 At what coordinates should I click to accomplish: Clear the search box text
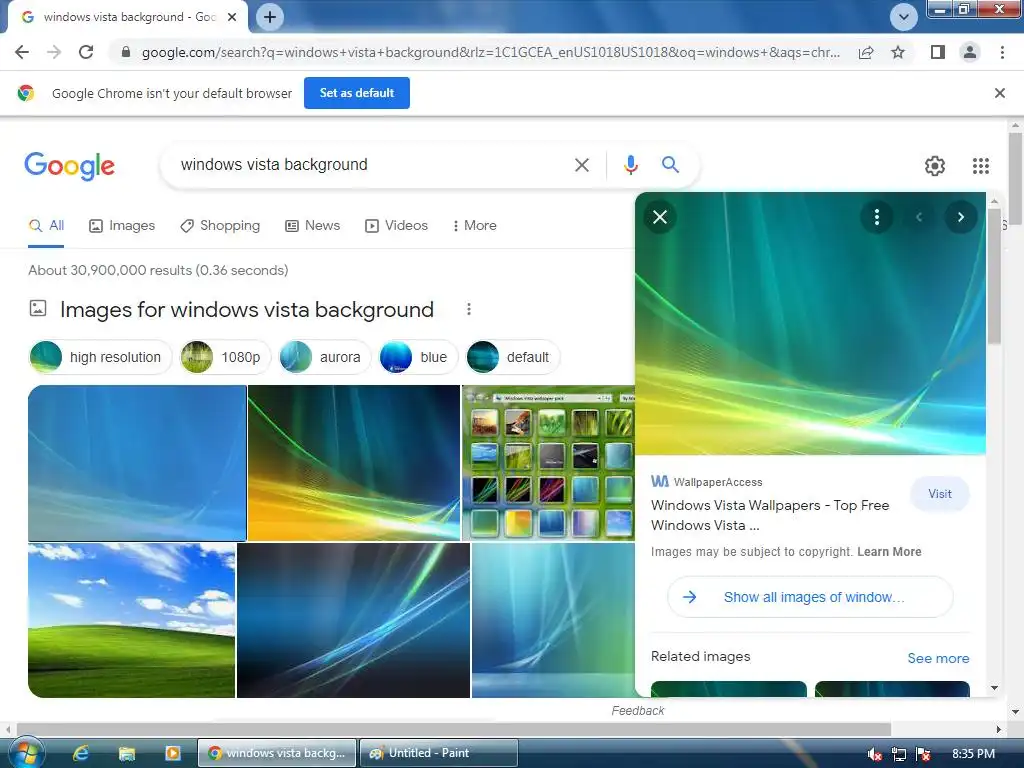(x=582, y=165)
